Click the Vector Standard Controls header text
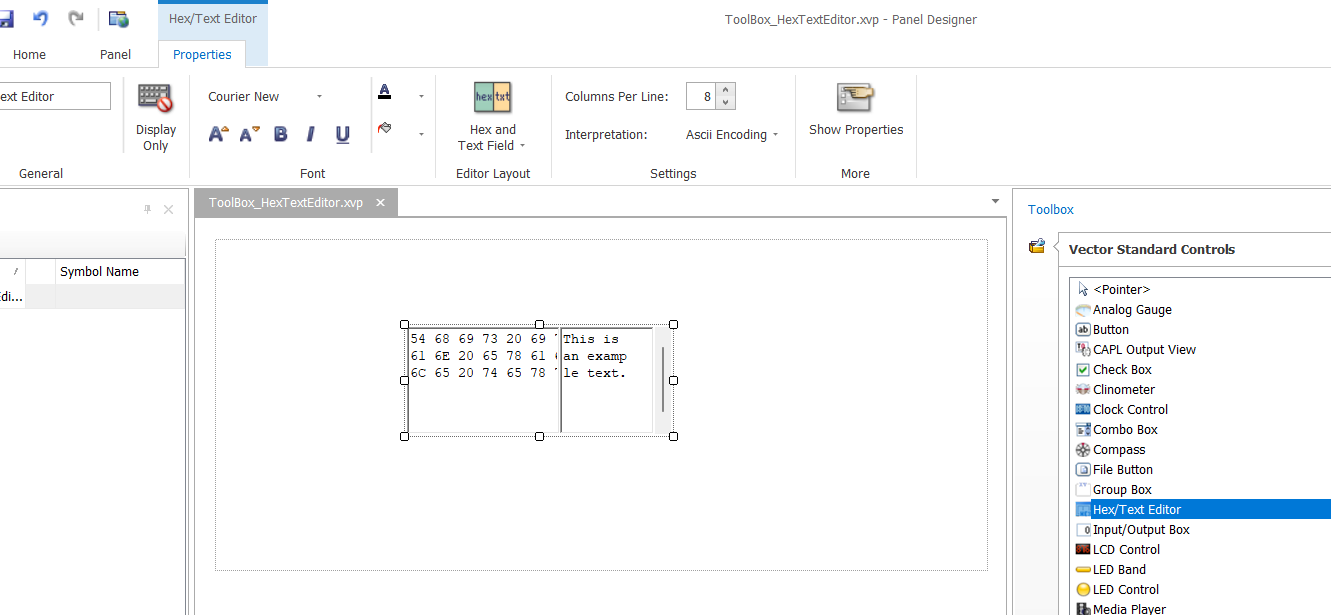Screen dimensions: 1331x615 1152,249
